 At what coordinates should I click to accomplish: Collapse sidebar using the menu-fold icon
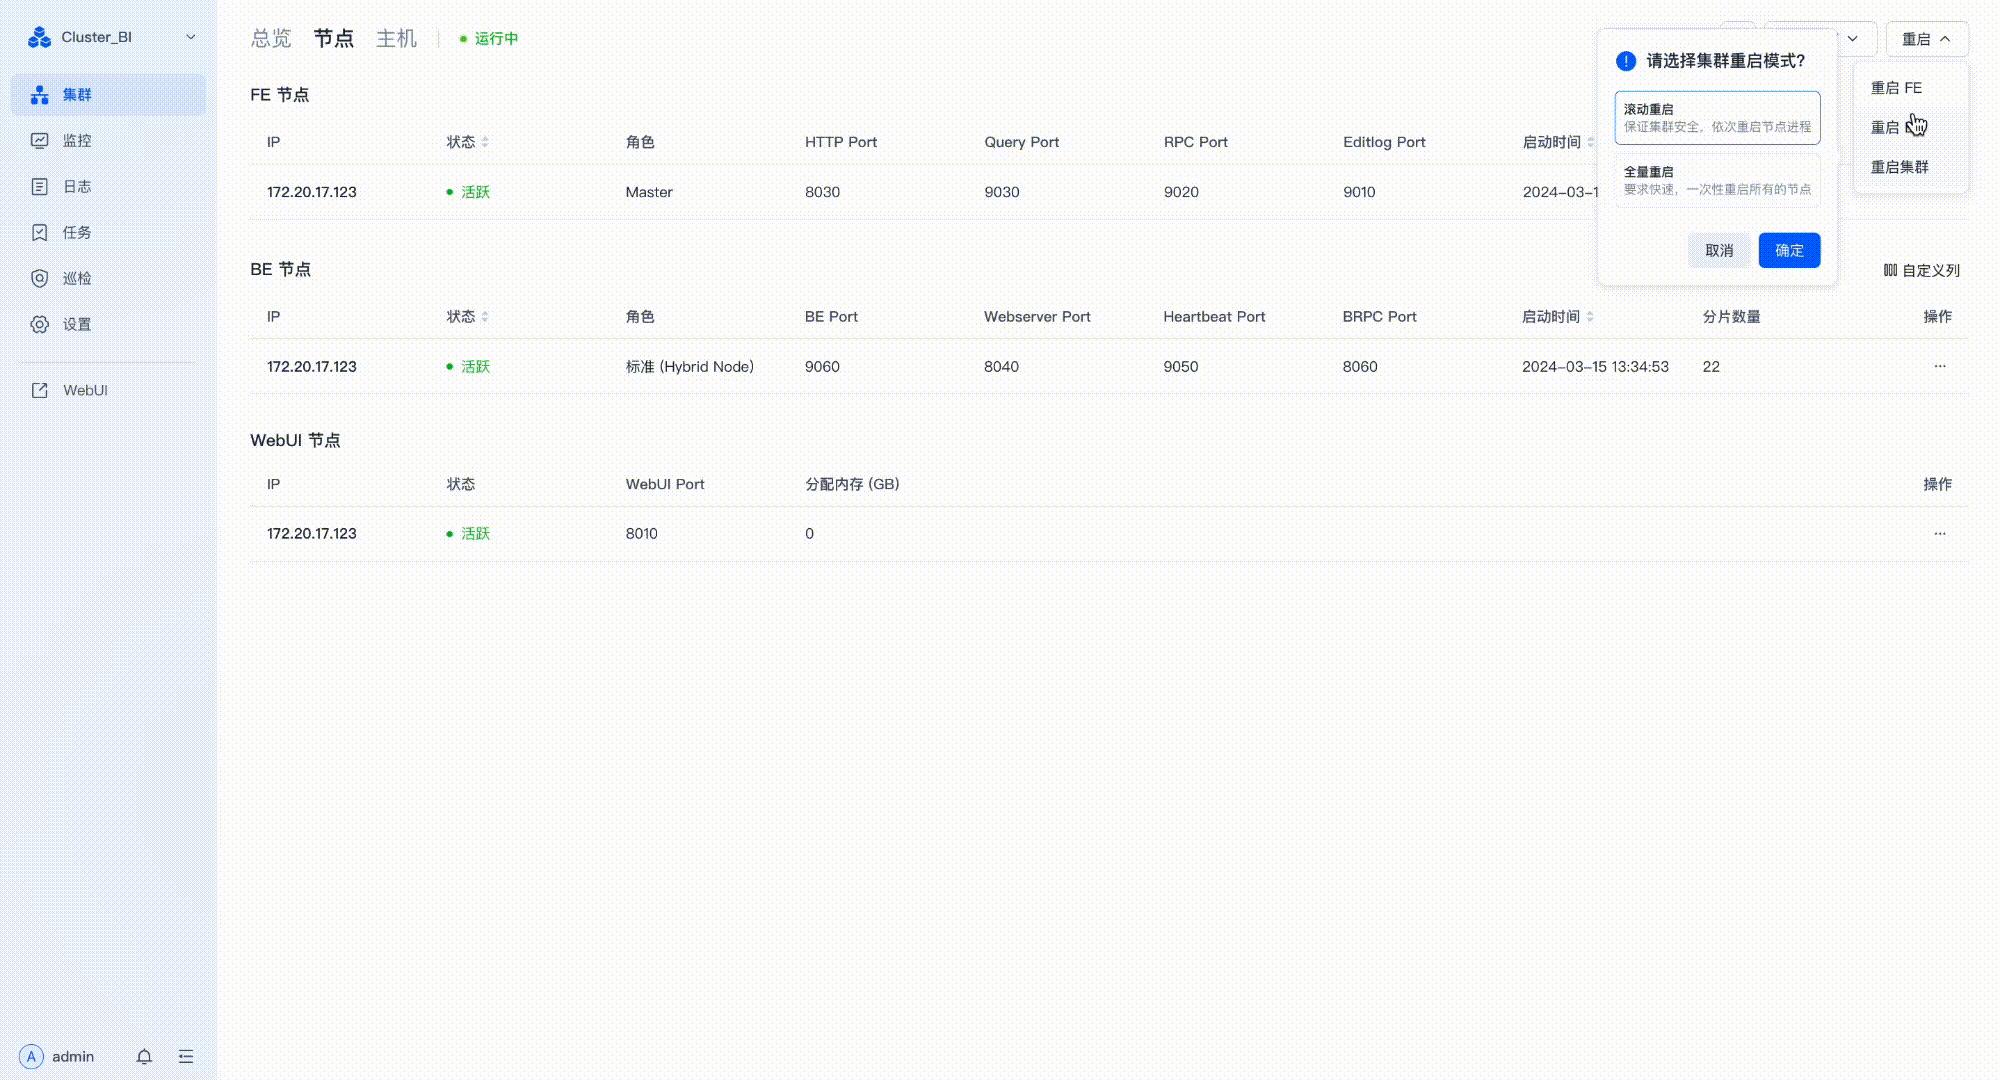tap(186, 1057)
